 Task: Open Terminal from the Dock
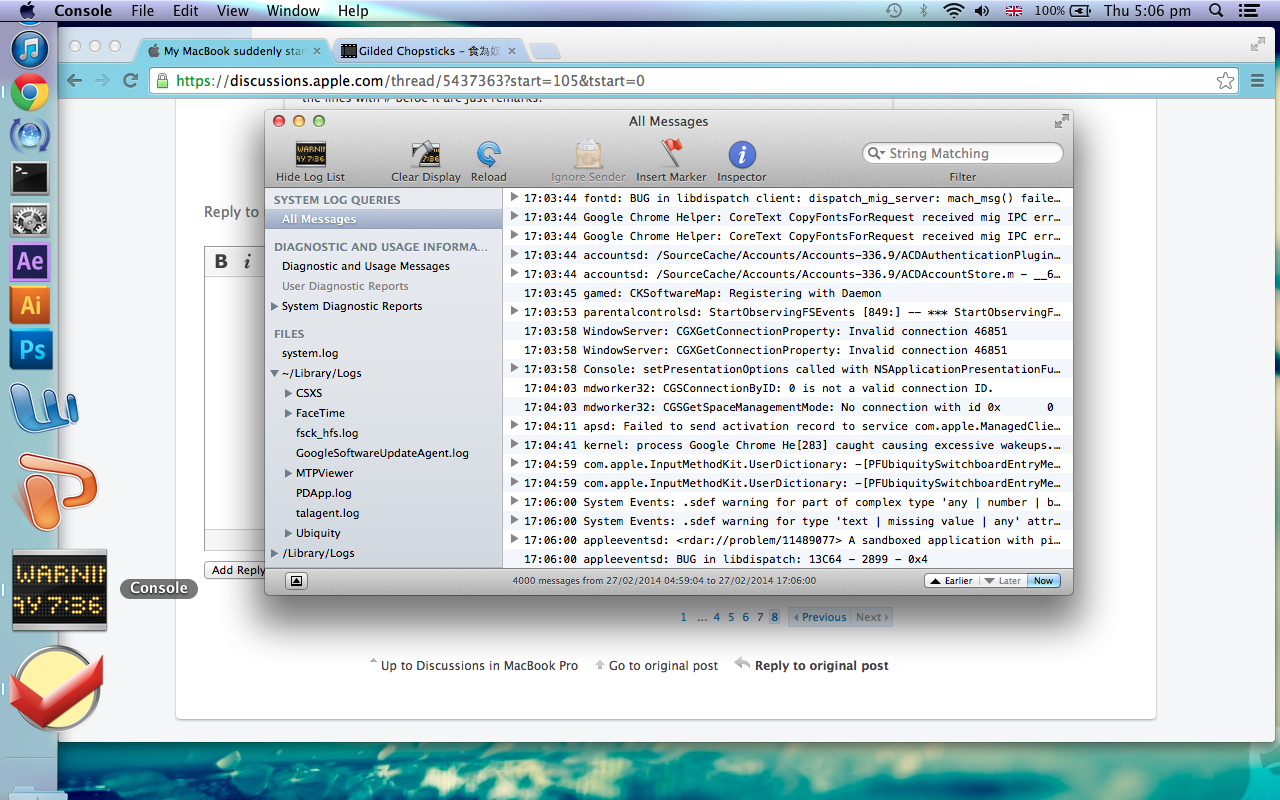pos(30,178)
